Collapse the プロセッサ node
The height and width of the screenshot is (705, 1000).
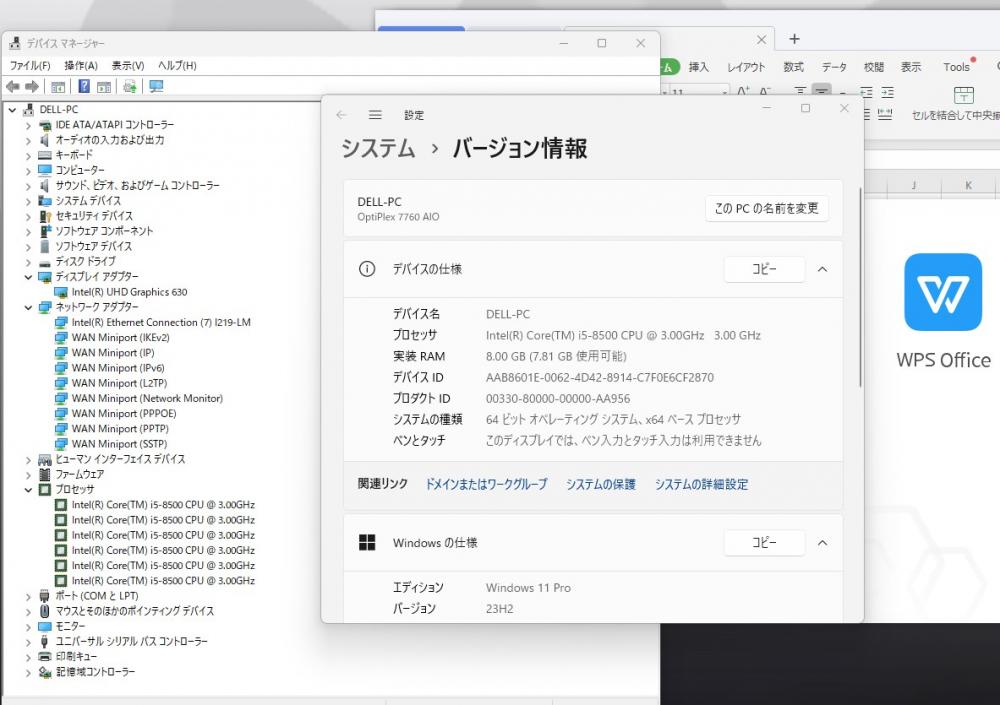point(28,490)
